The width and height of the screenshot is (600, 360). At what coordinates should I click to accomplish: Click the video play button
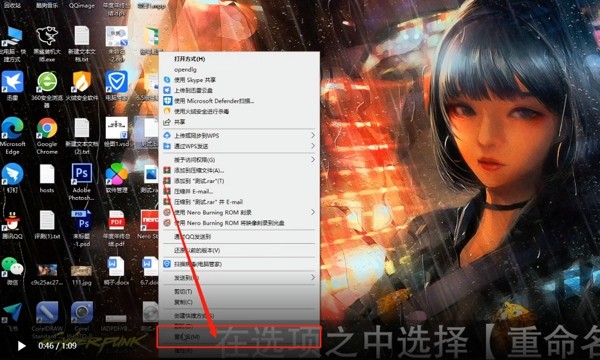tap(21, 346)
